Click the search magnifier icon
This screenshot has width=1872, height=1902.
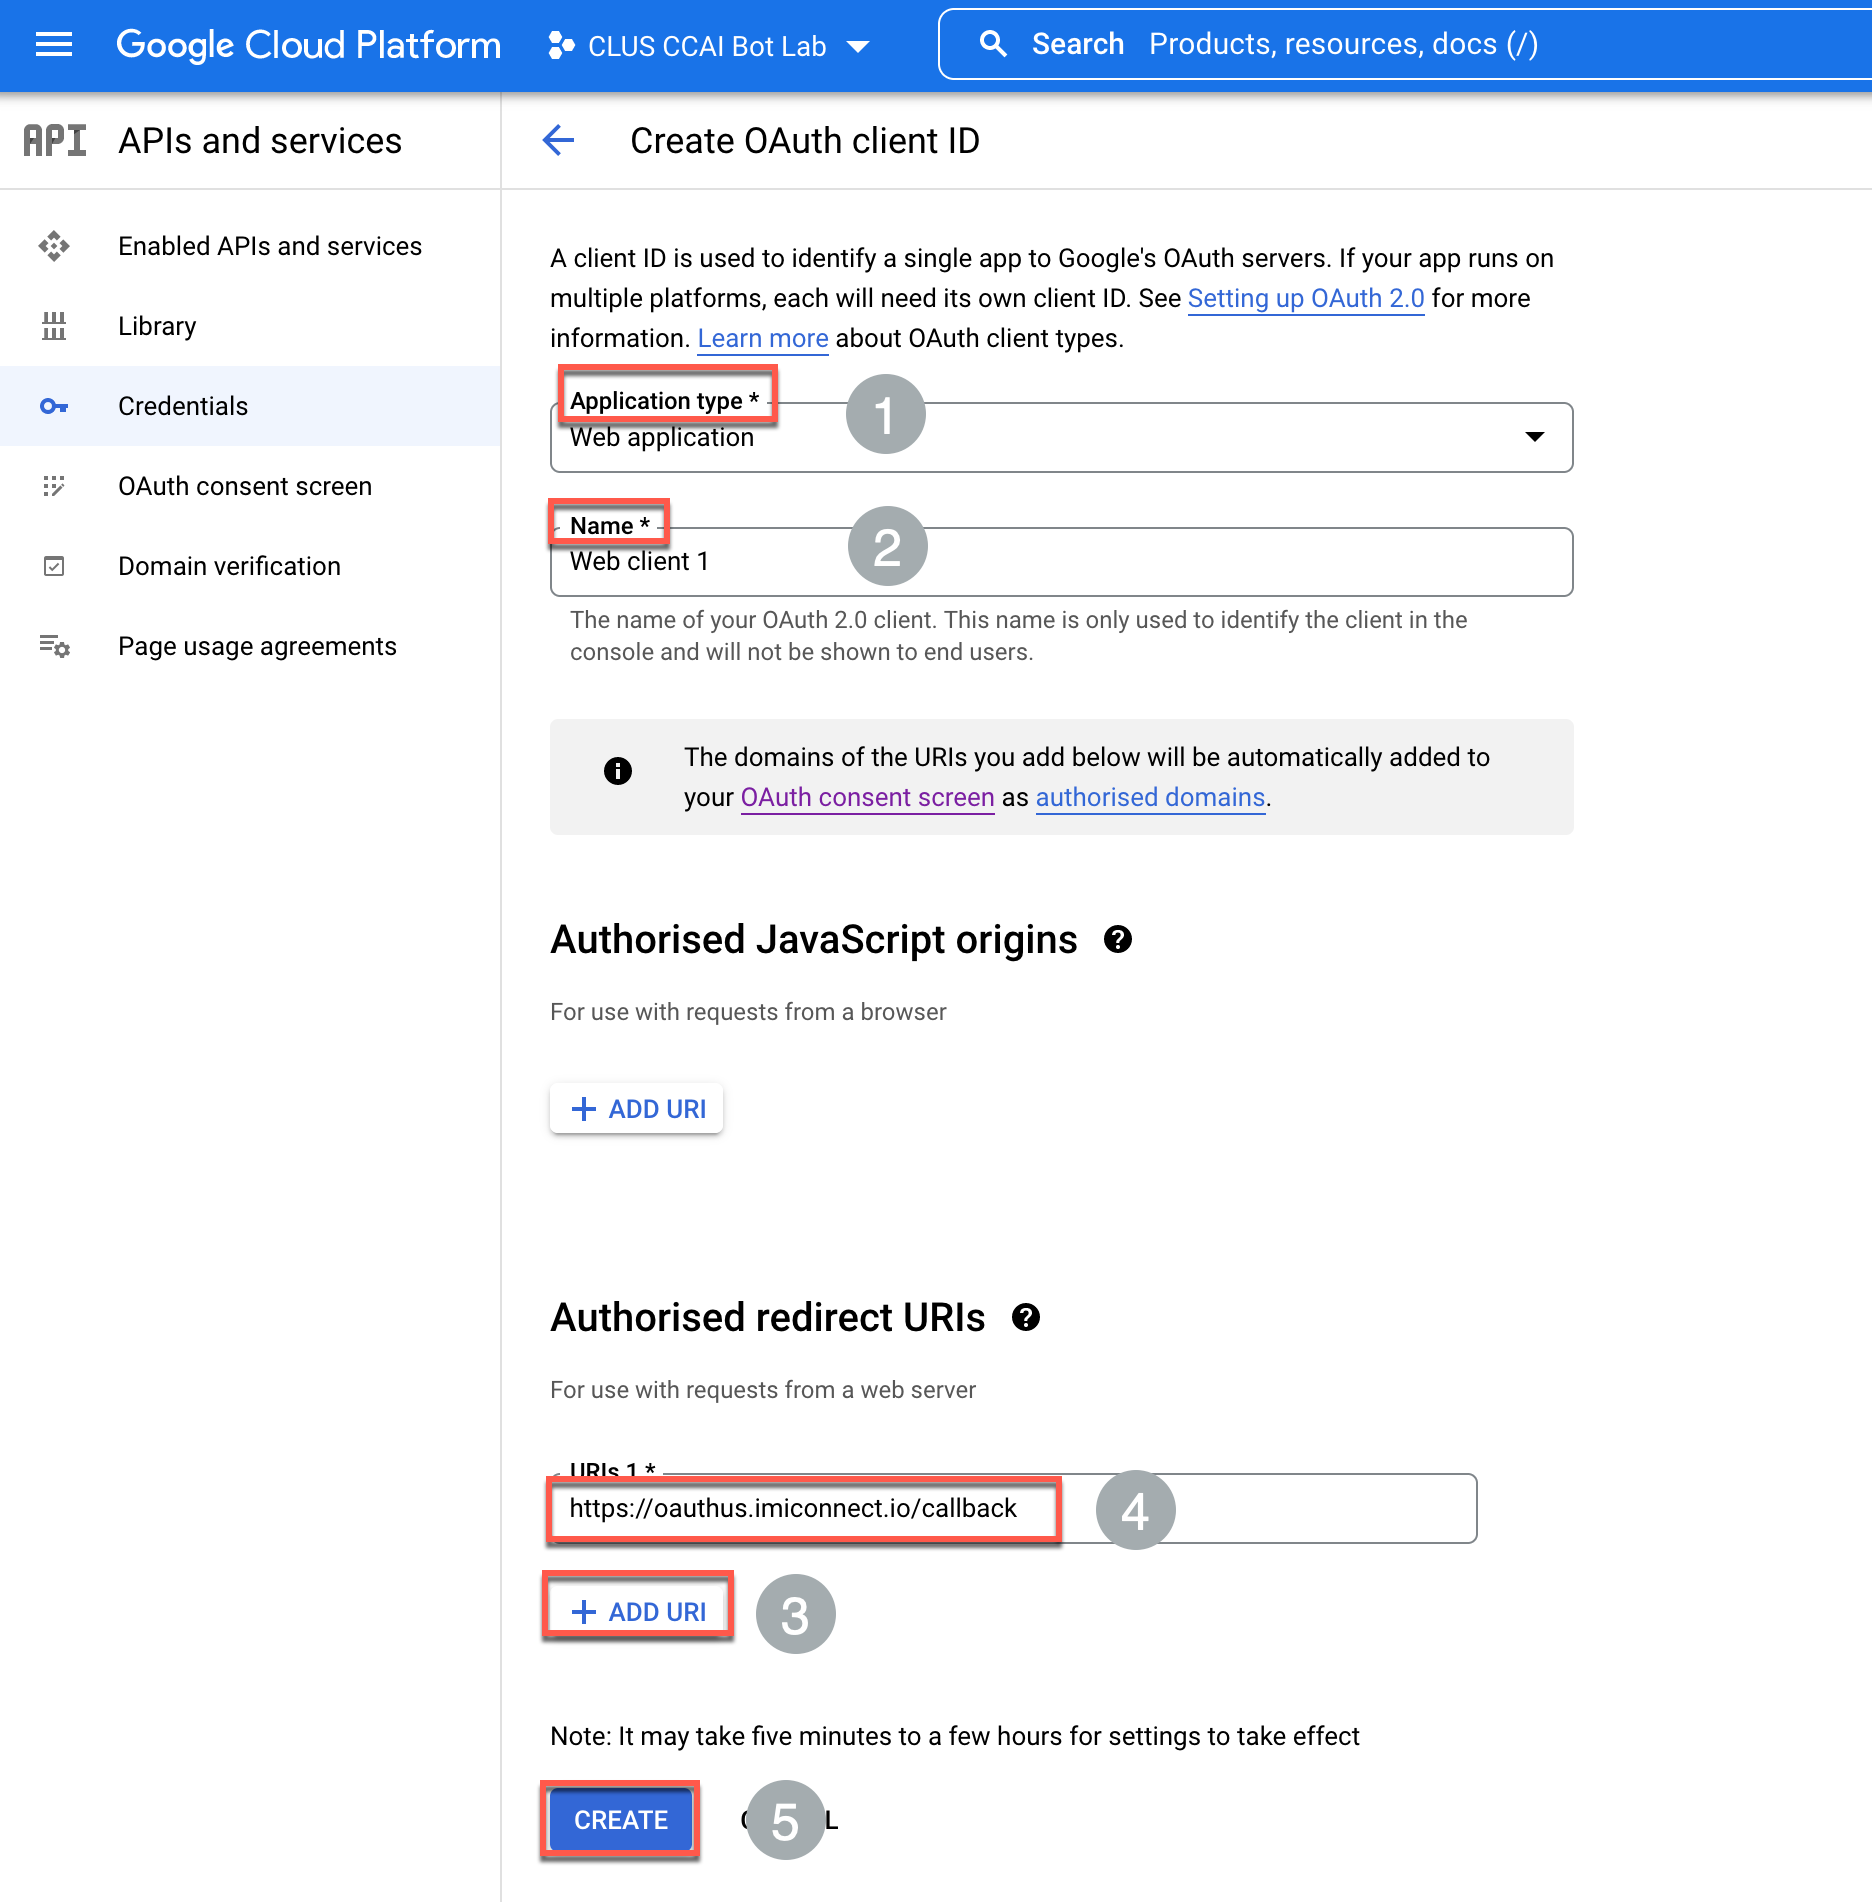click(993, 44)
